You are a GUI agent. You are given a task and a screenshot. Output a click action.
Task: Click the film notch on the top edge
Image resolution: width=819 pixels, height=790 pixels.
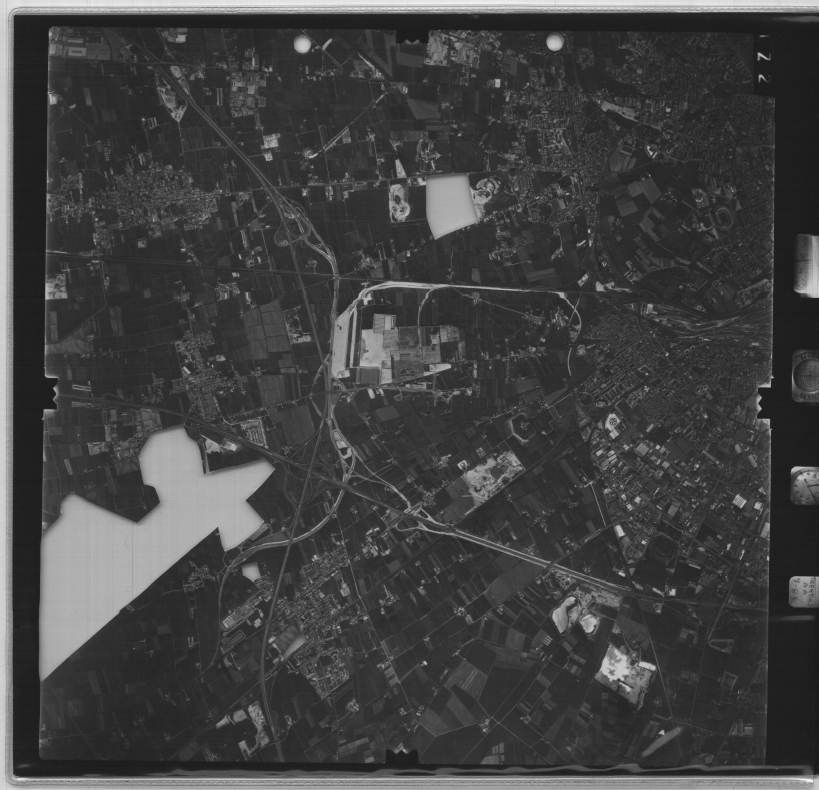[411, 36]
